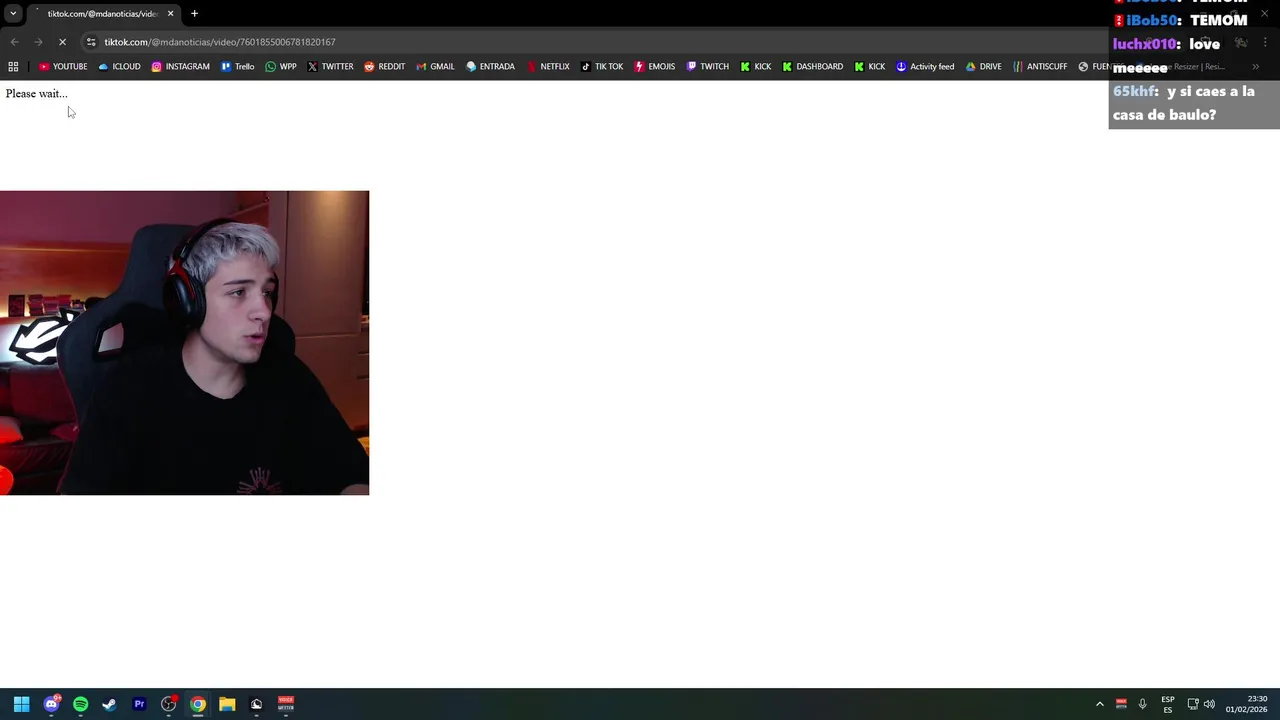Screen dimensions: 1280x720
Task: Show hidden system tray icons
Action: (1100, 704)
